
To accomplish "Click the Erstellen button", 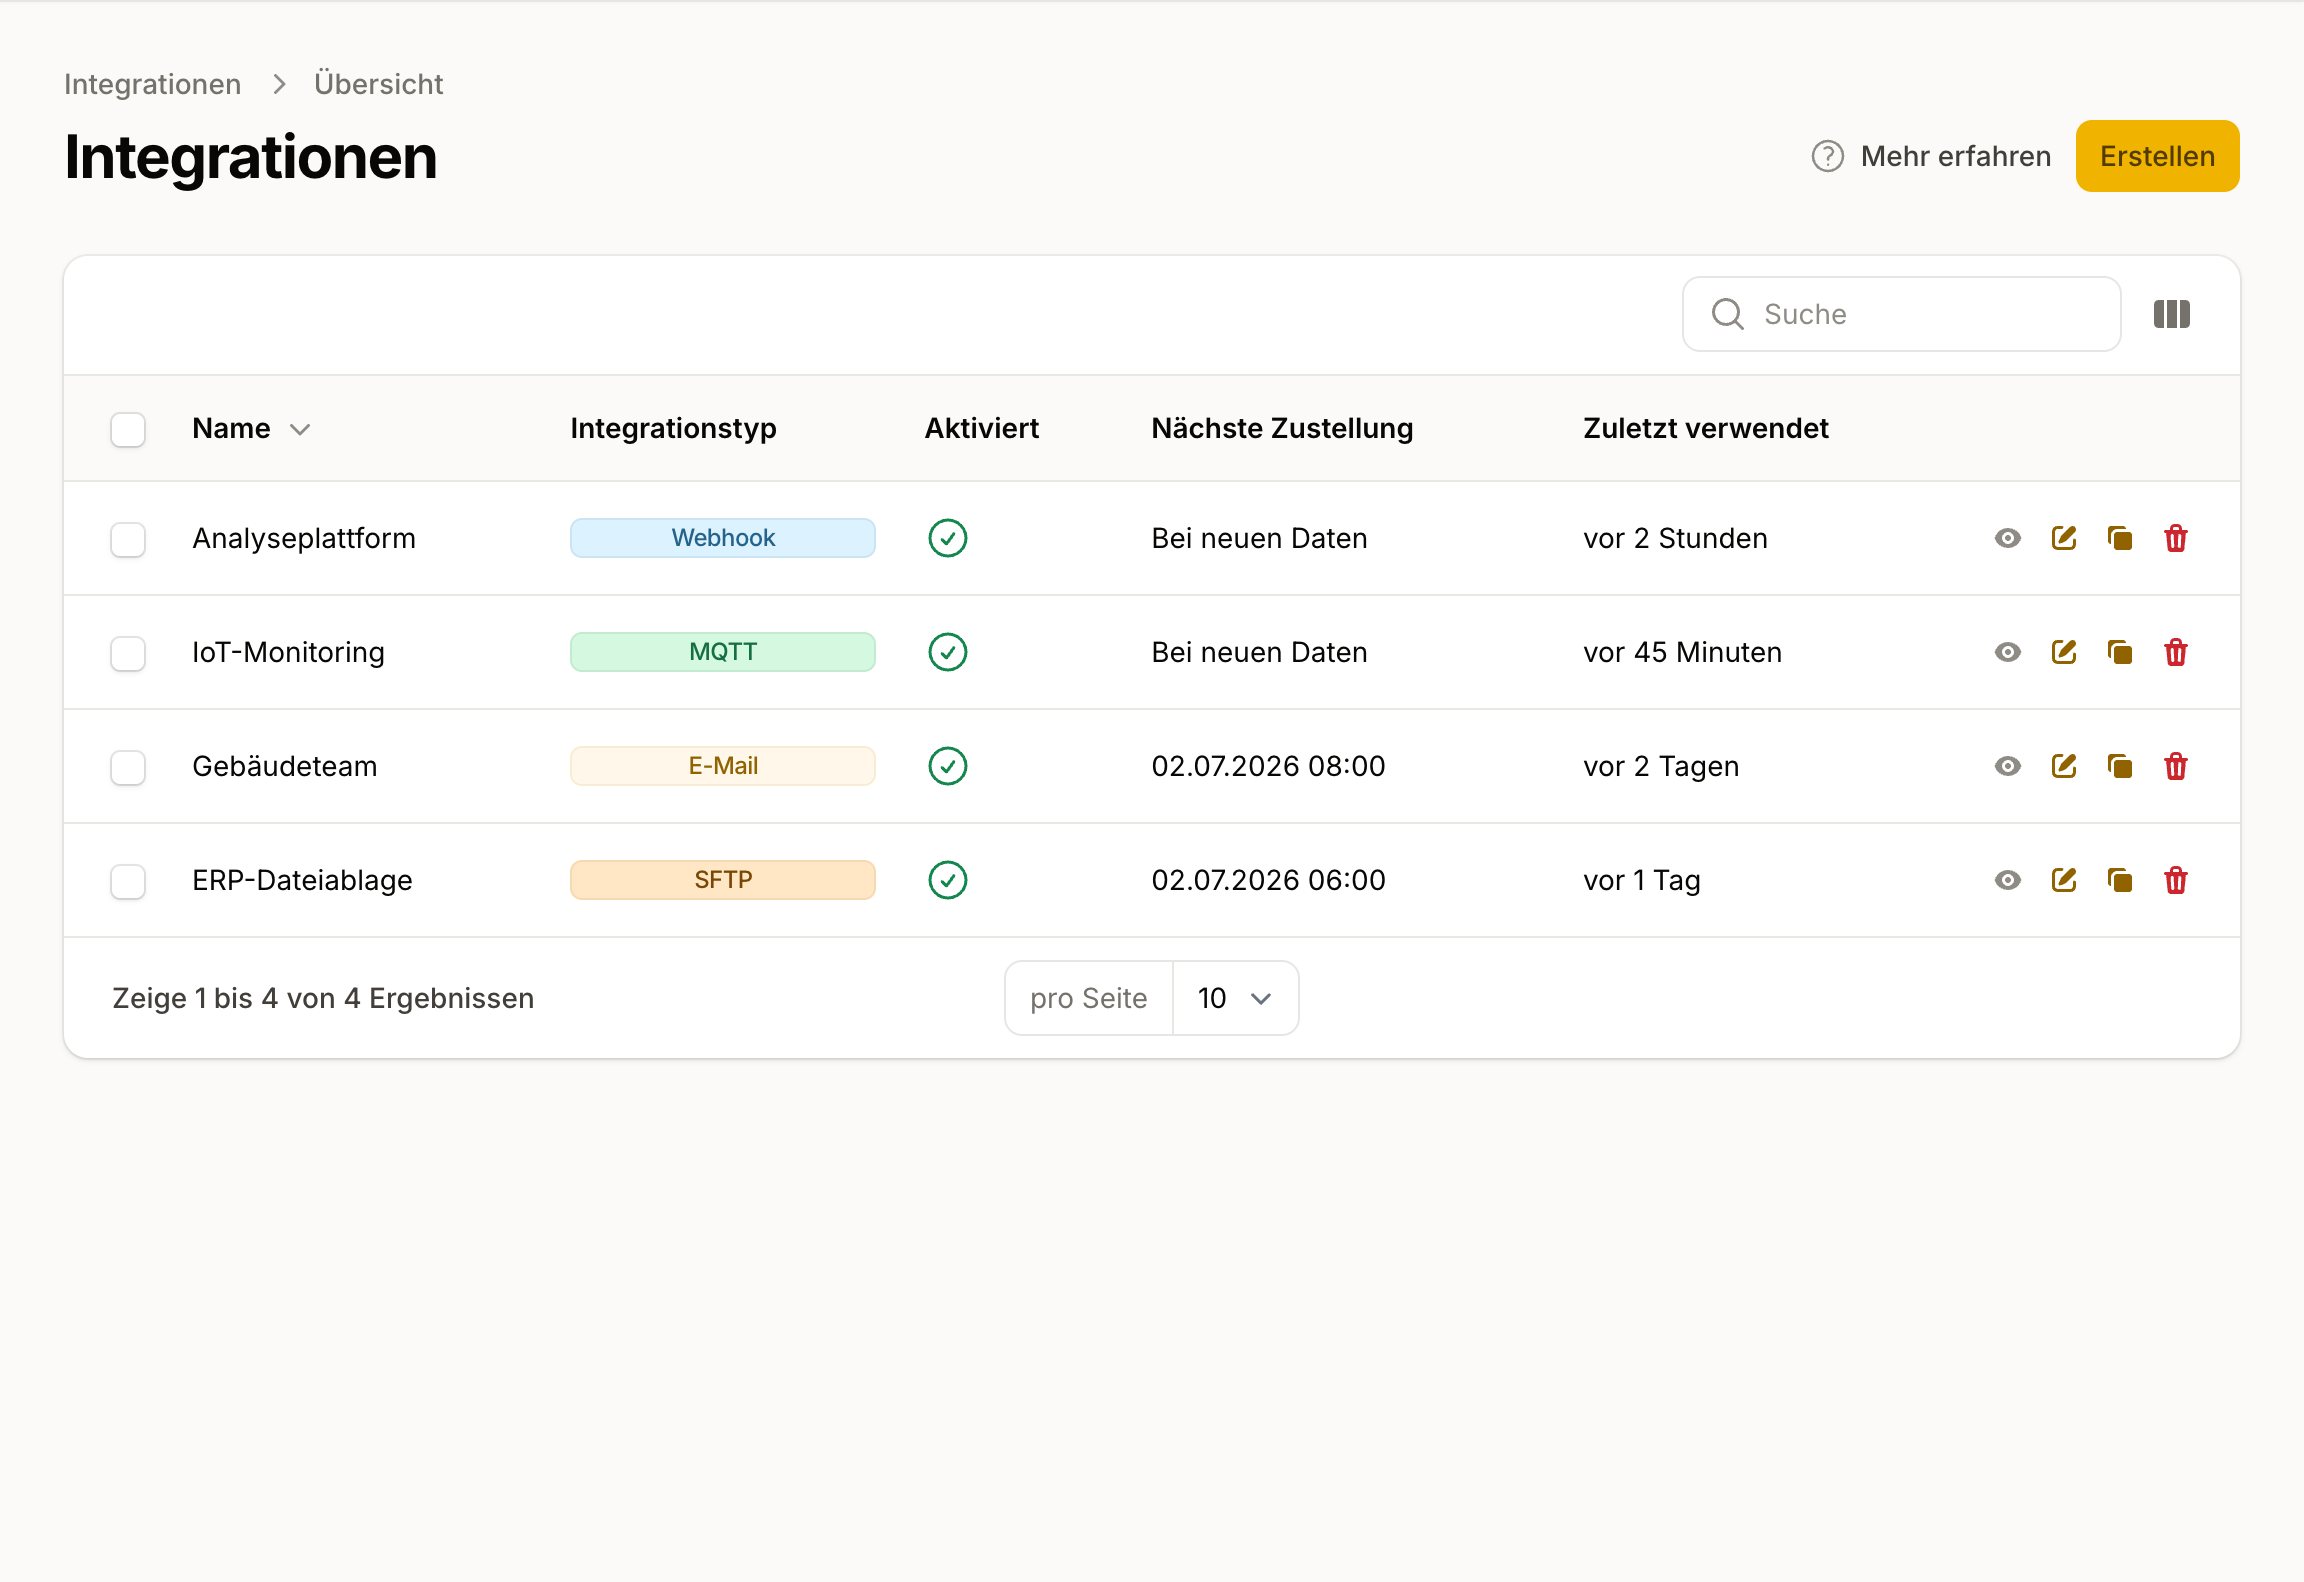I will pyautogui.click(x=2157, y=156).
